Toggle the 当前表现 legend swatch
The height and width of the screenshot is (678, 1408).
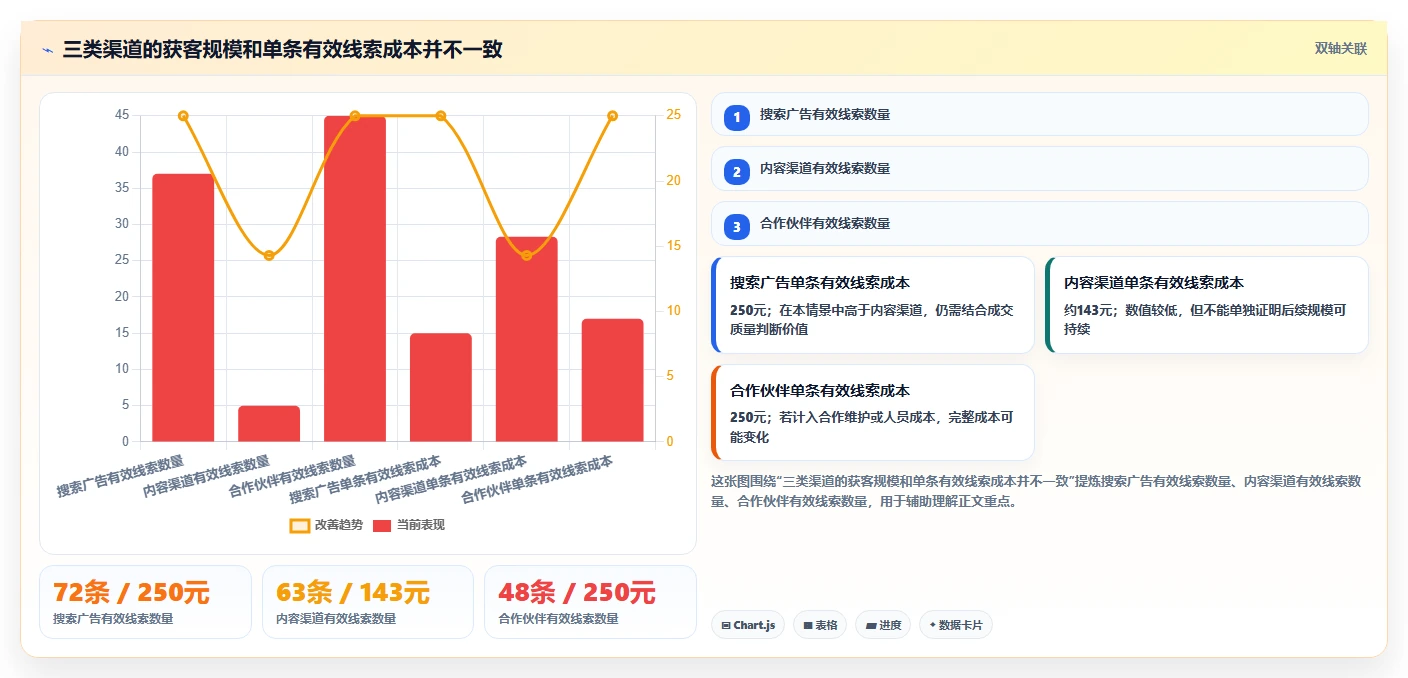click(x=382, y=525)
